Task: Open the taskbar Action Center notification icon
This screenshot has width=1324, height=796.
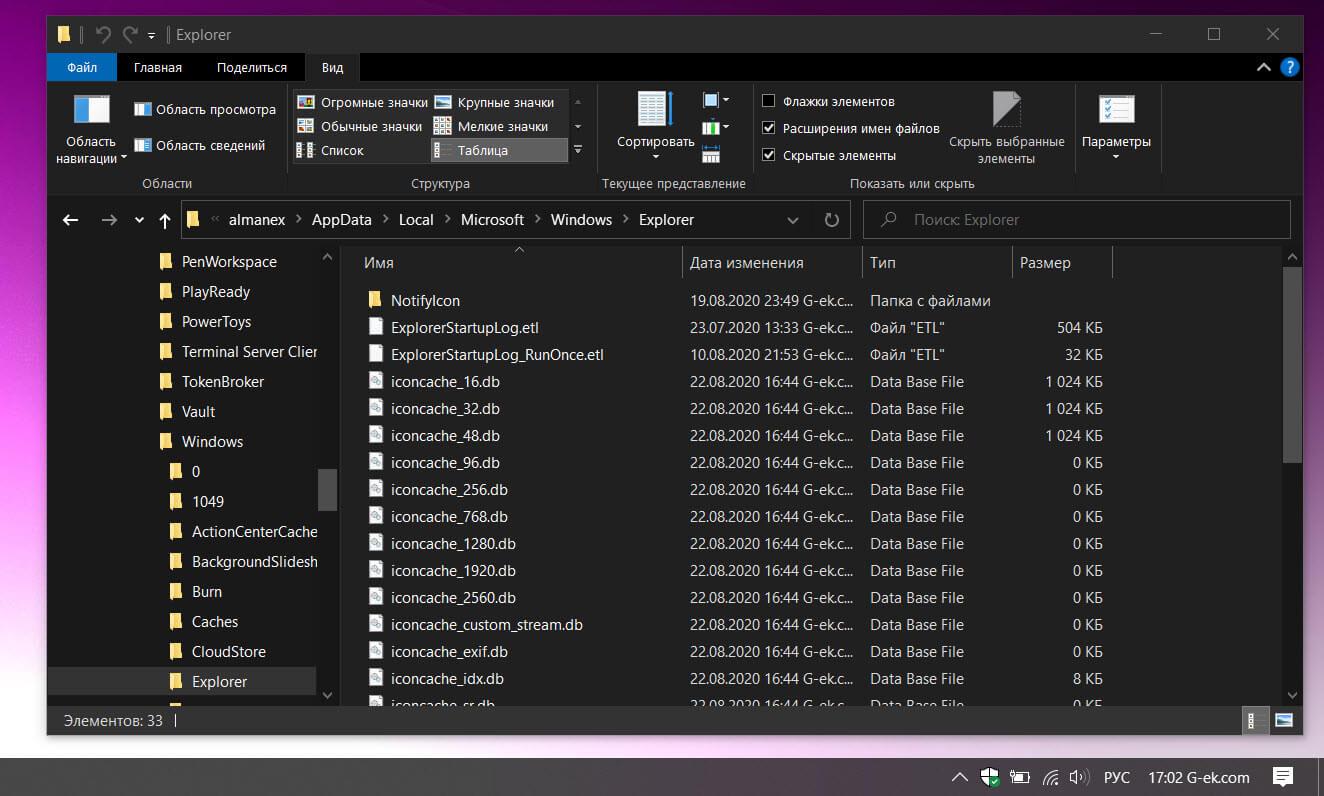Action: click(1282, 777)
